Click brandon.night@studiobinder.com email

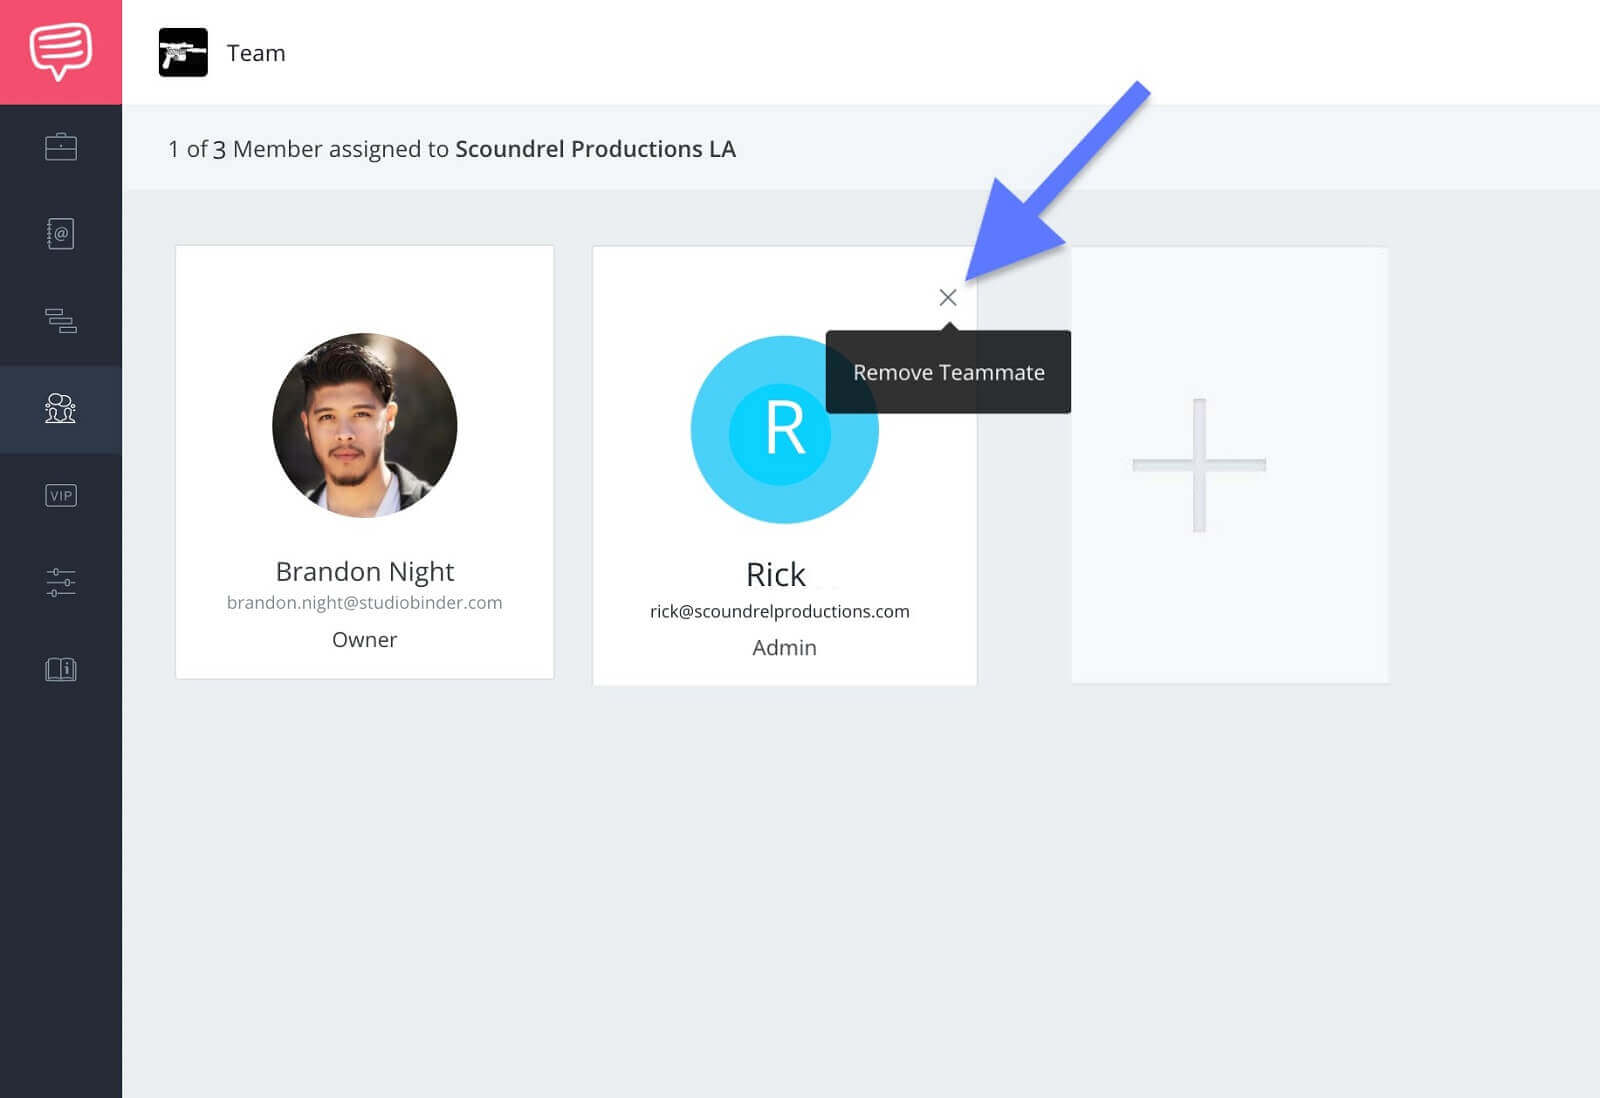(365, 602)
